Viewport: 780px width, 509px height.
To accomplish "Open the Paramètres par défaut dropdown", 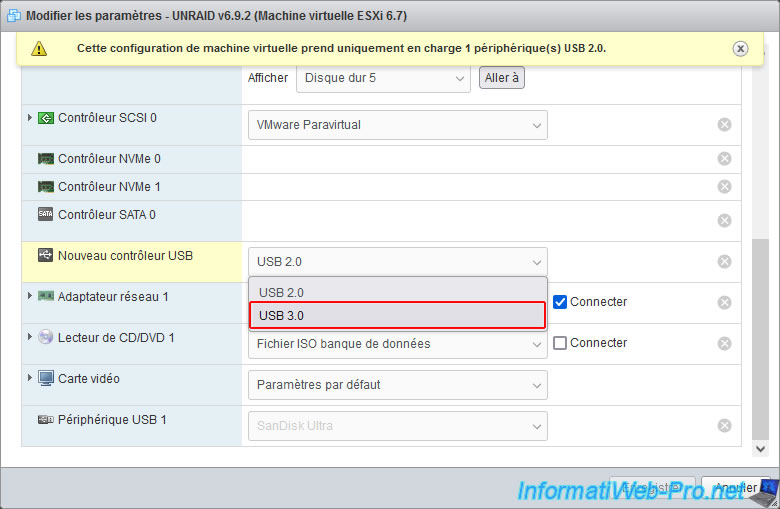I will pyautogui.click(x=397, y=385).
